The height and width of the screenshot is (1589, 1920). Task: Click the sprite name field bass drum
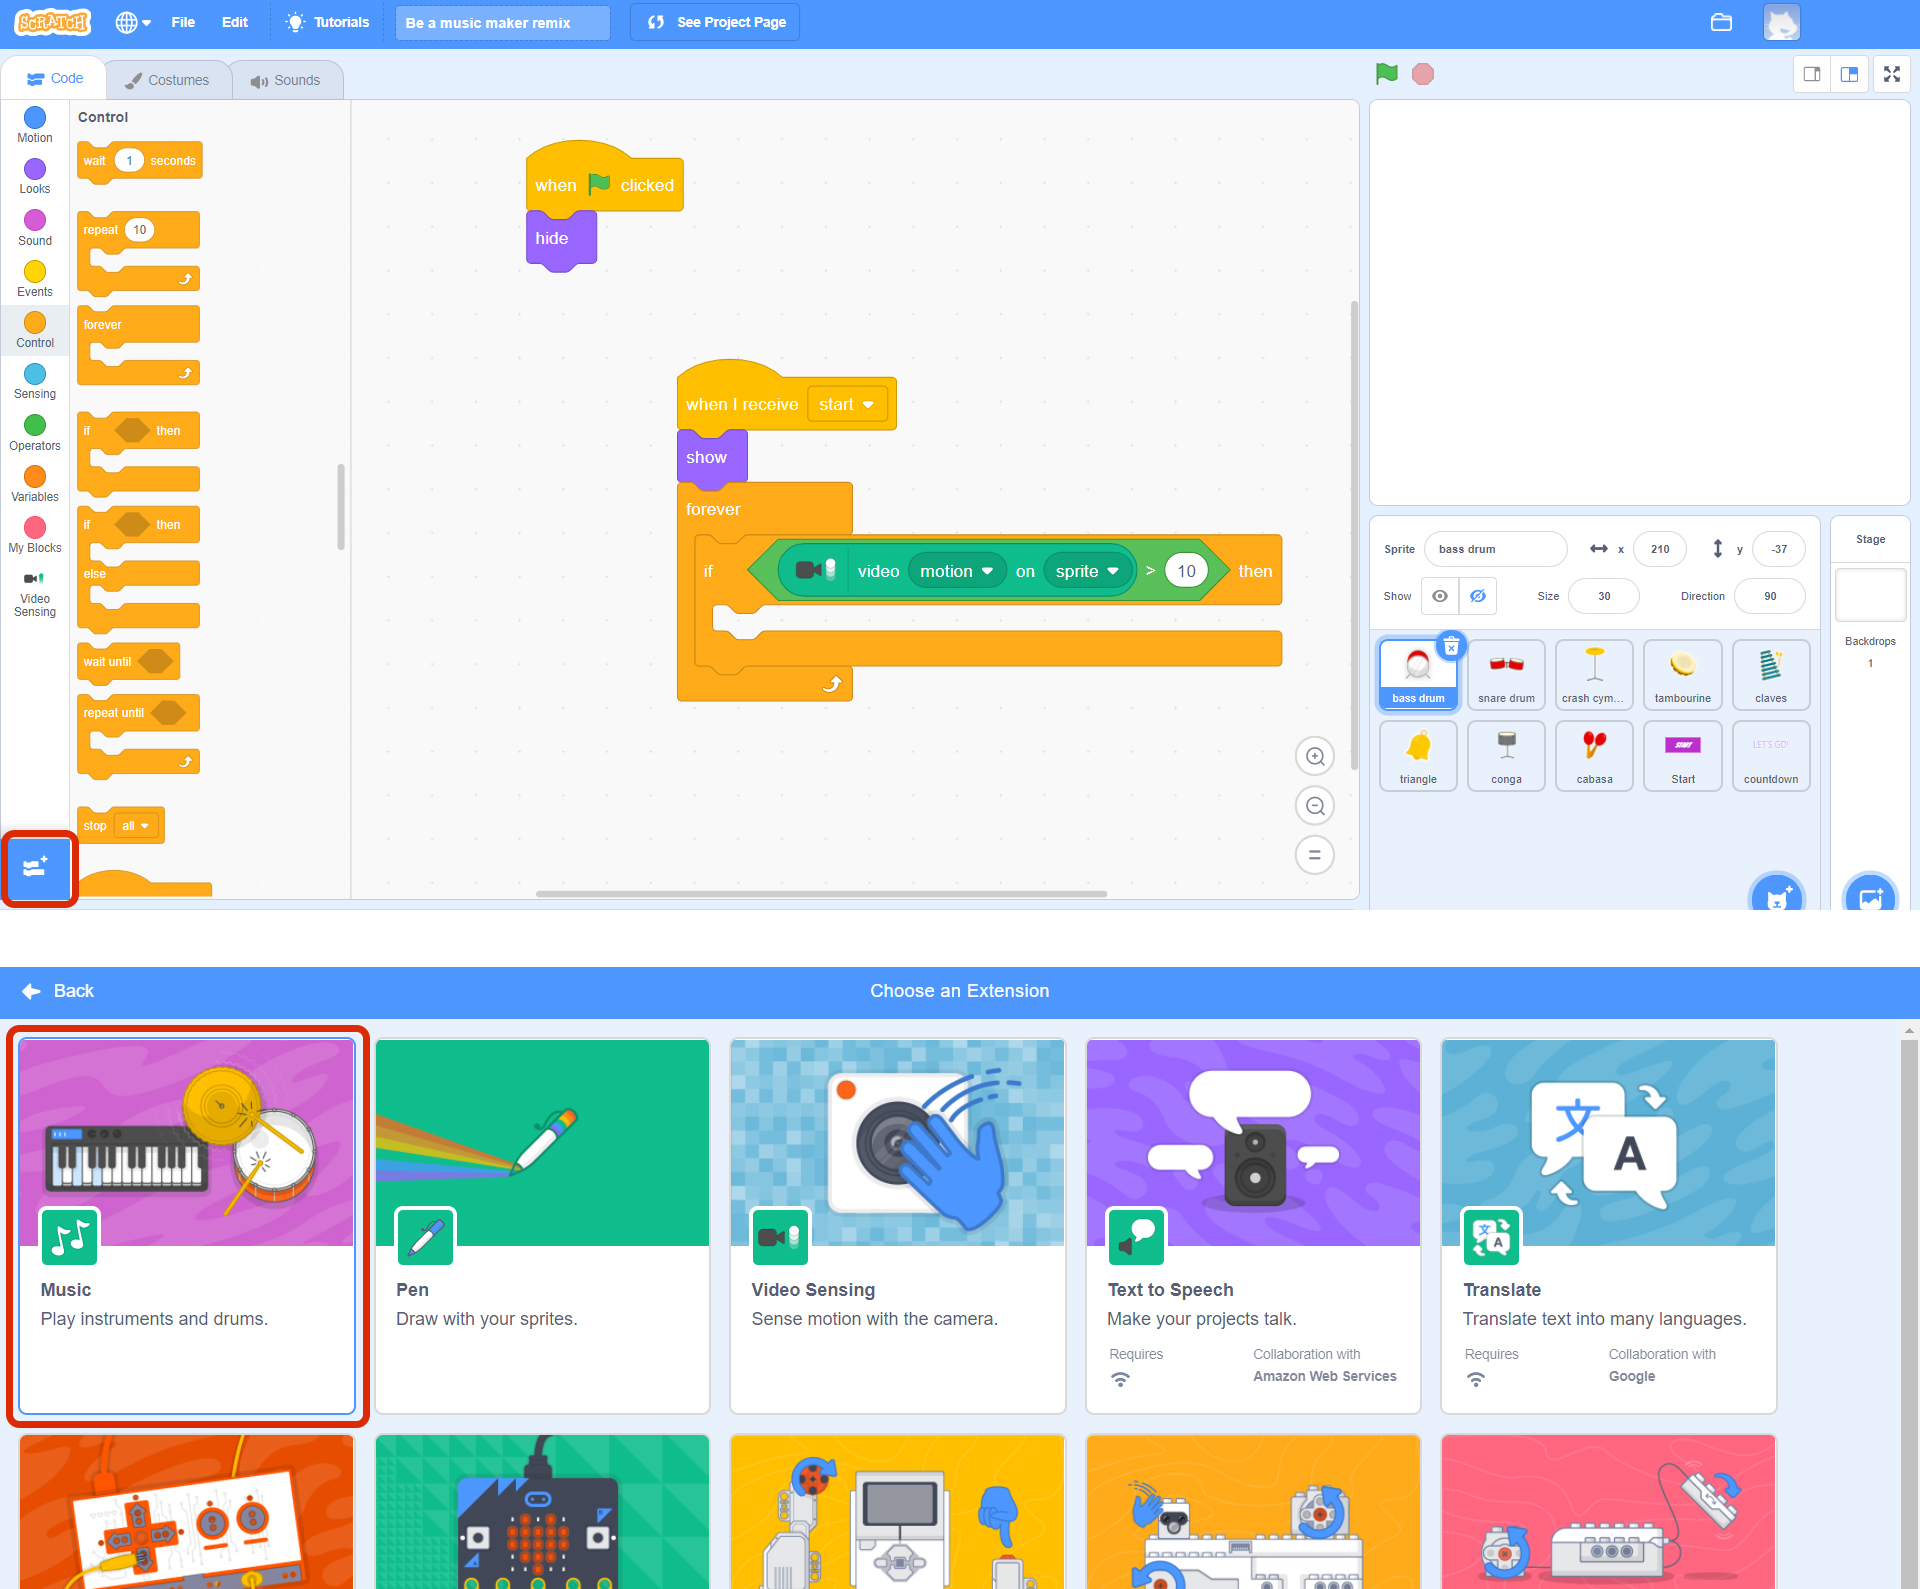point(1495,549)
